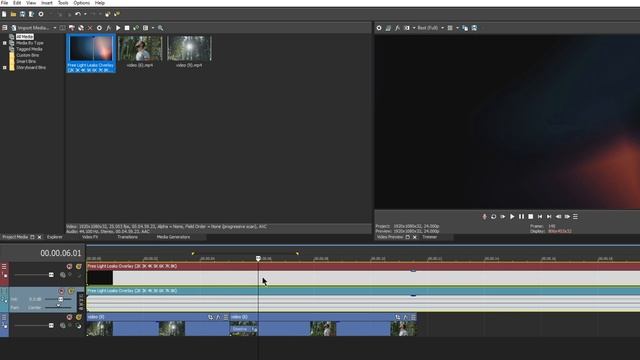This screenshot has height=360, width=640.
Task: Go to start of project
Action: 540,217
